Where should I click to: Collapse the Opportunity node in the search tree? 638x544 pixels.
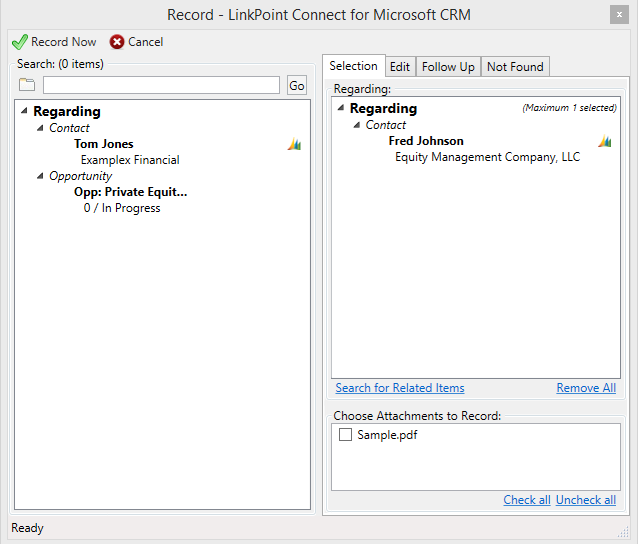coord(40,176)
